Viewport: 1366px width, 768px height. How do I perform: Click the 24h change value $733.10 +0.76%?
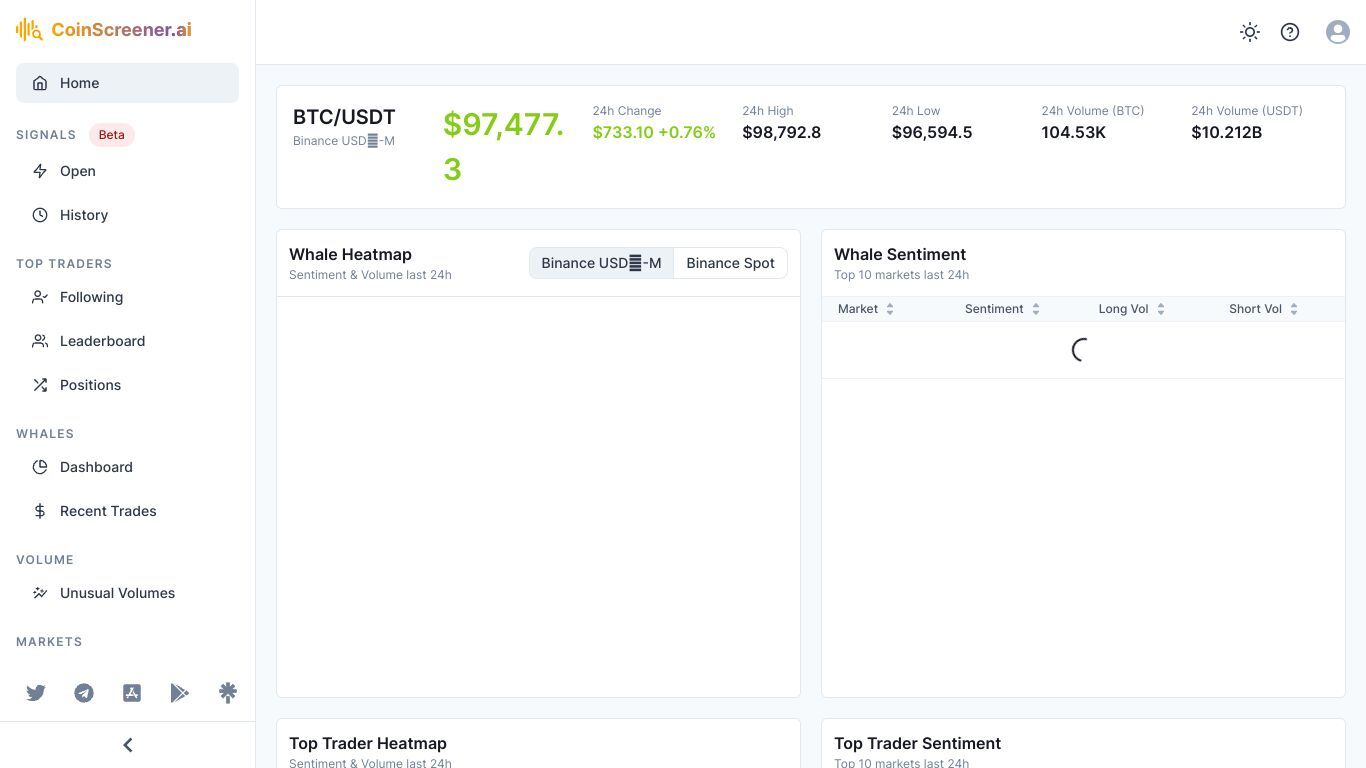click(x=654, y=132)
